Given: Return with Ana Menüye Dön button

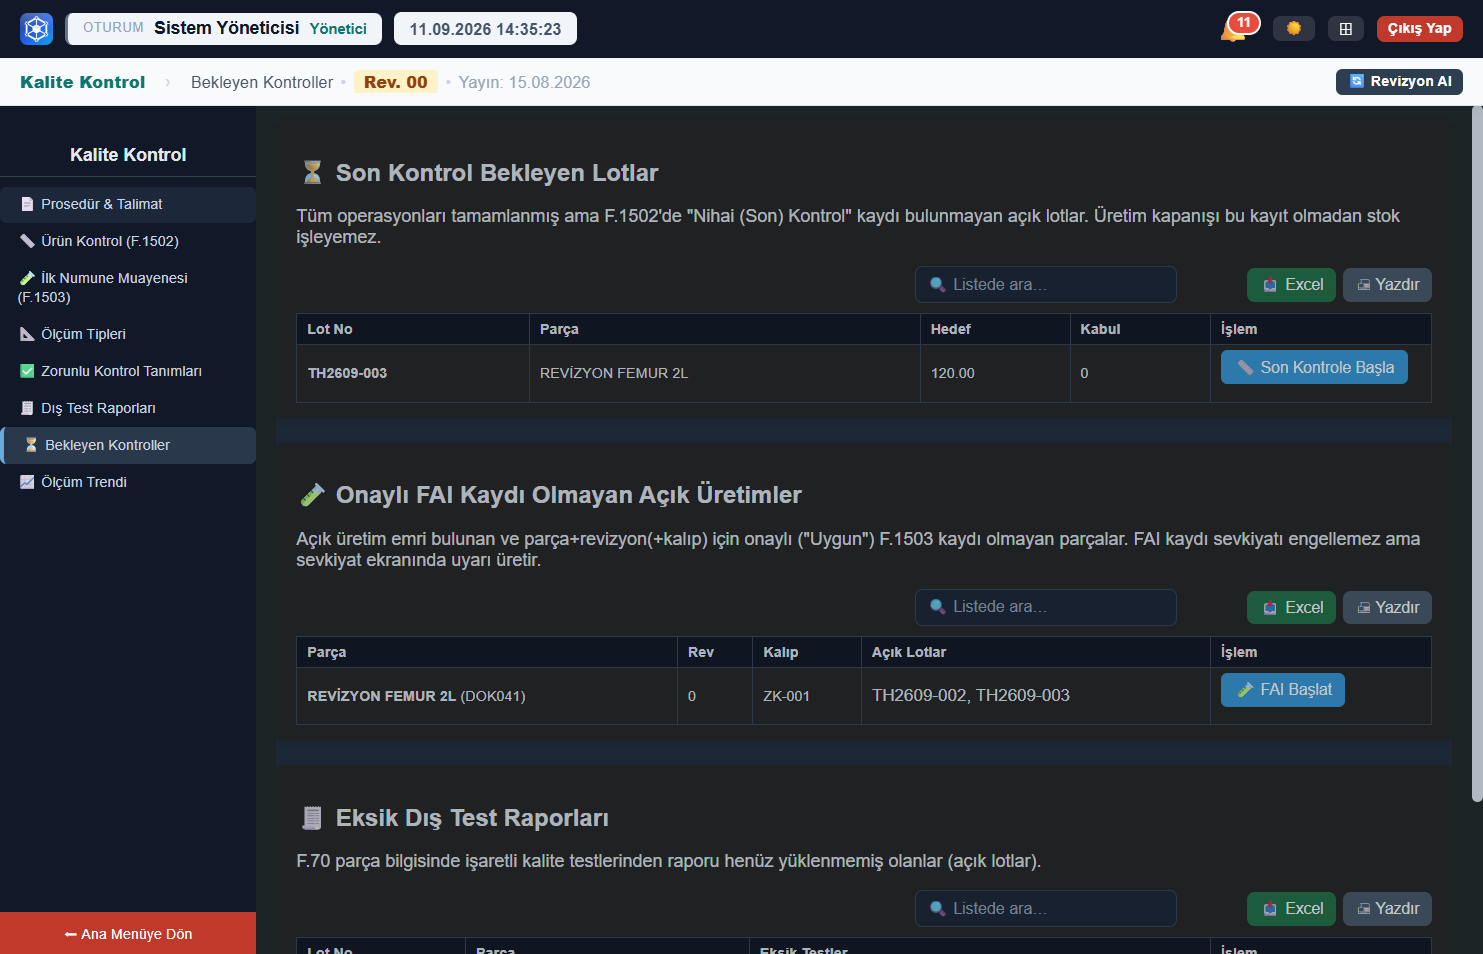Looking at the screenshot, I should 128,934.
